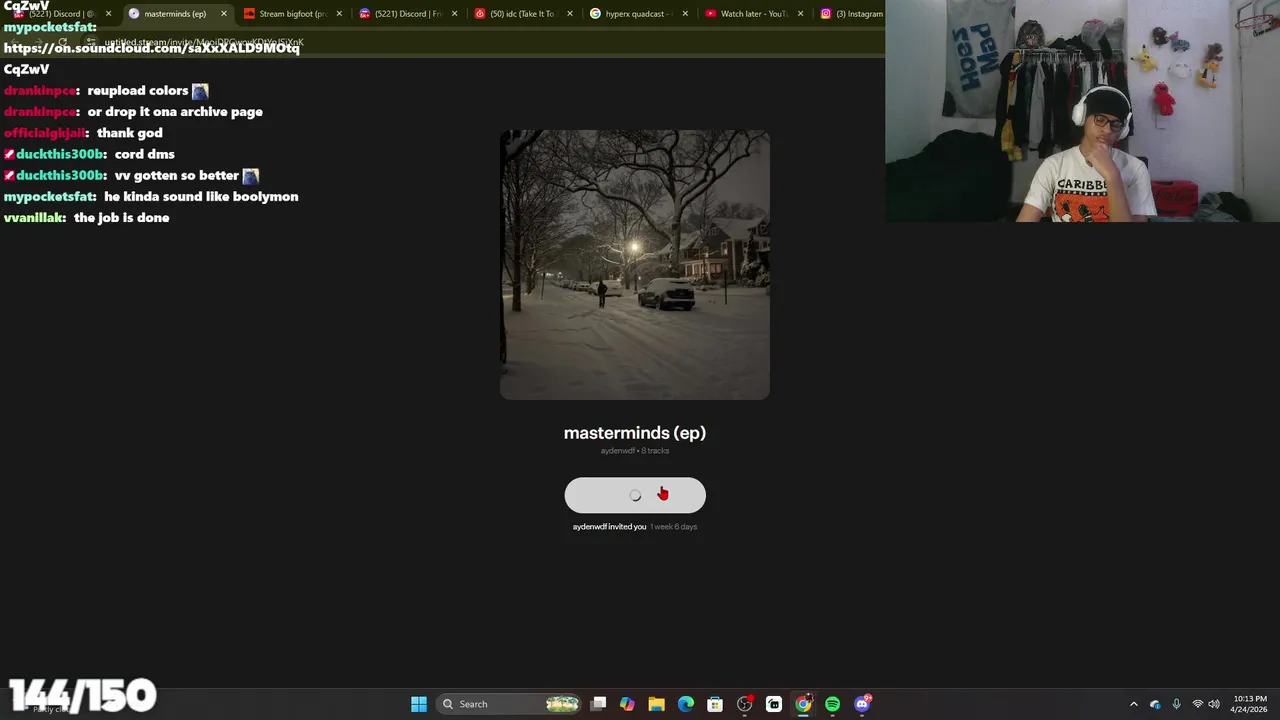
Task: Open OneDrive tray icon
Action: click(x=1155, y=704)
